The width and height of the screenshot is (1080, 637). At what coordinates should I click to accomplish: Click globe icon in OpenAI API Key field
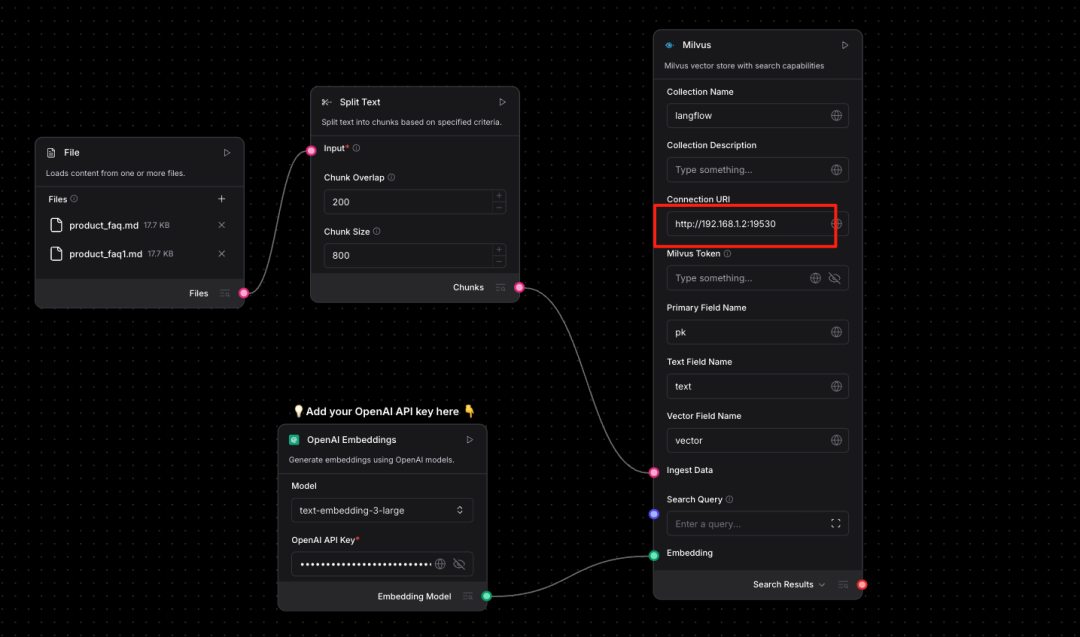[440, 564]
